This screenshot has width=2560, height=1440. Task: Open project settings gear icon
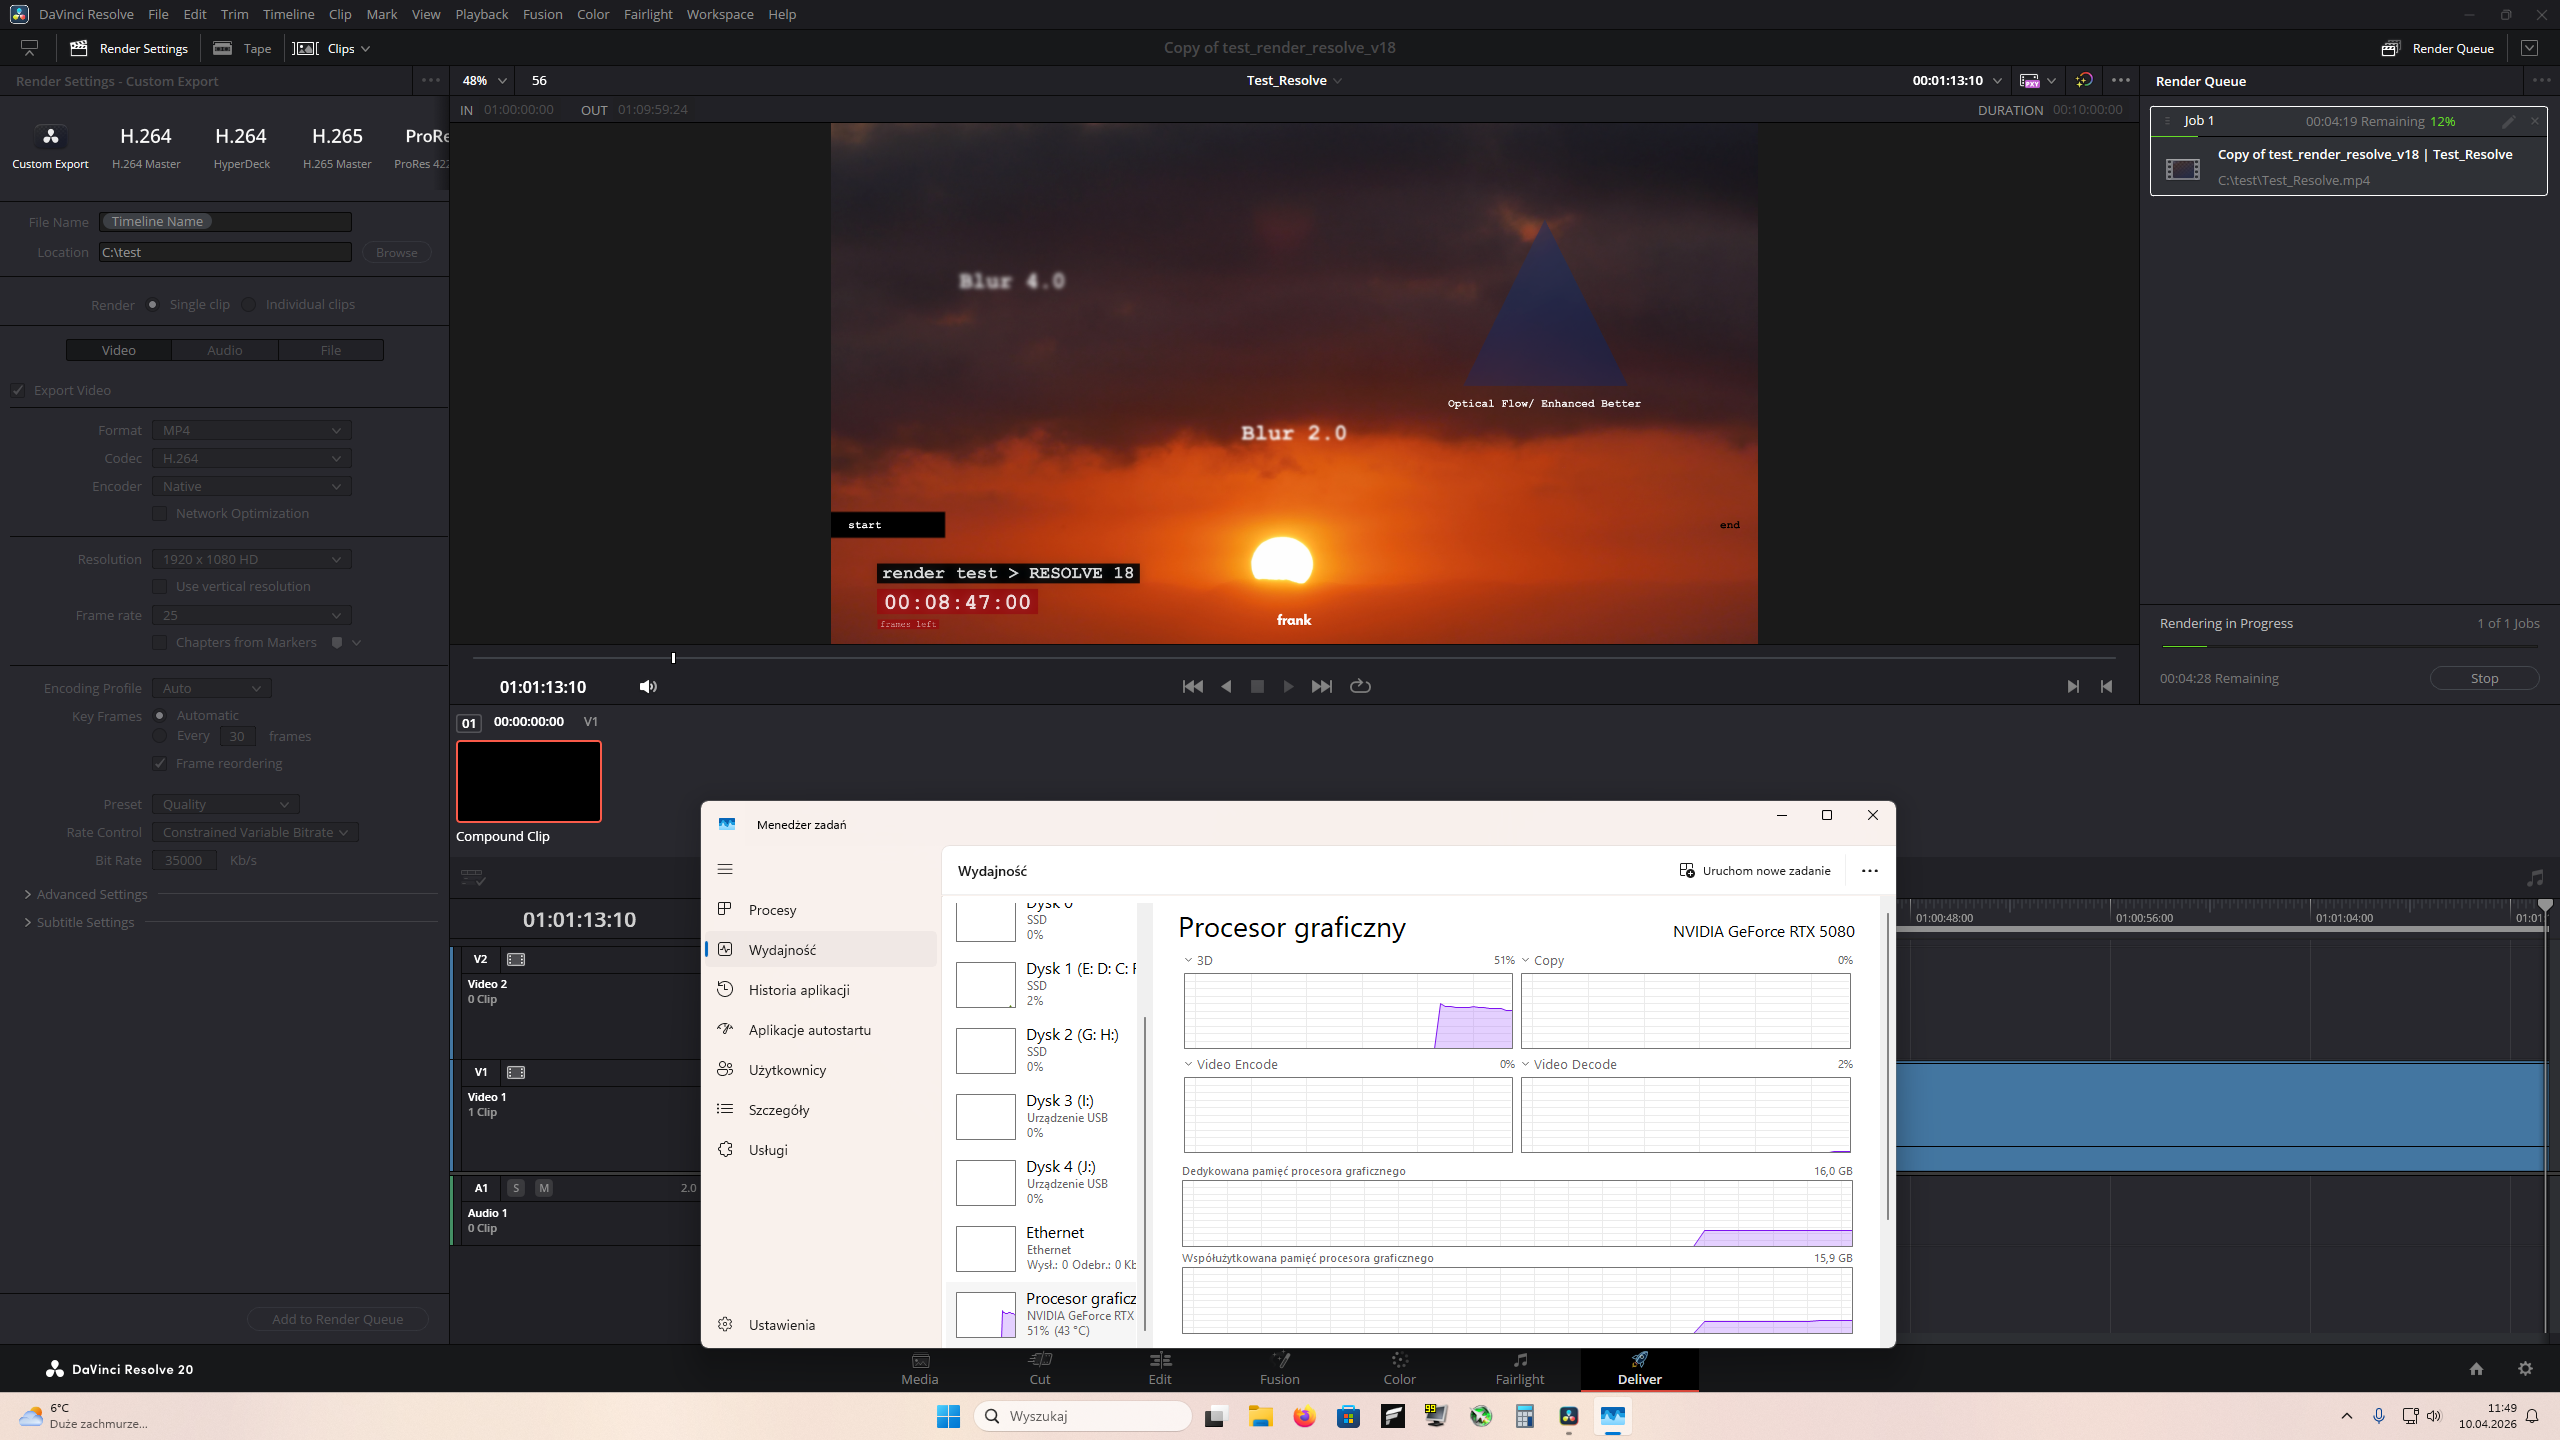tap(2525, 1369)
